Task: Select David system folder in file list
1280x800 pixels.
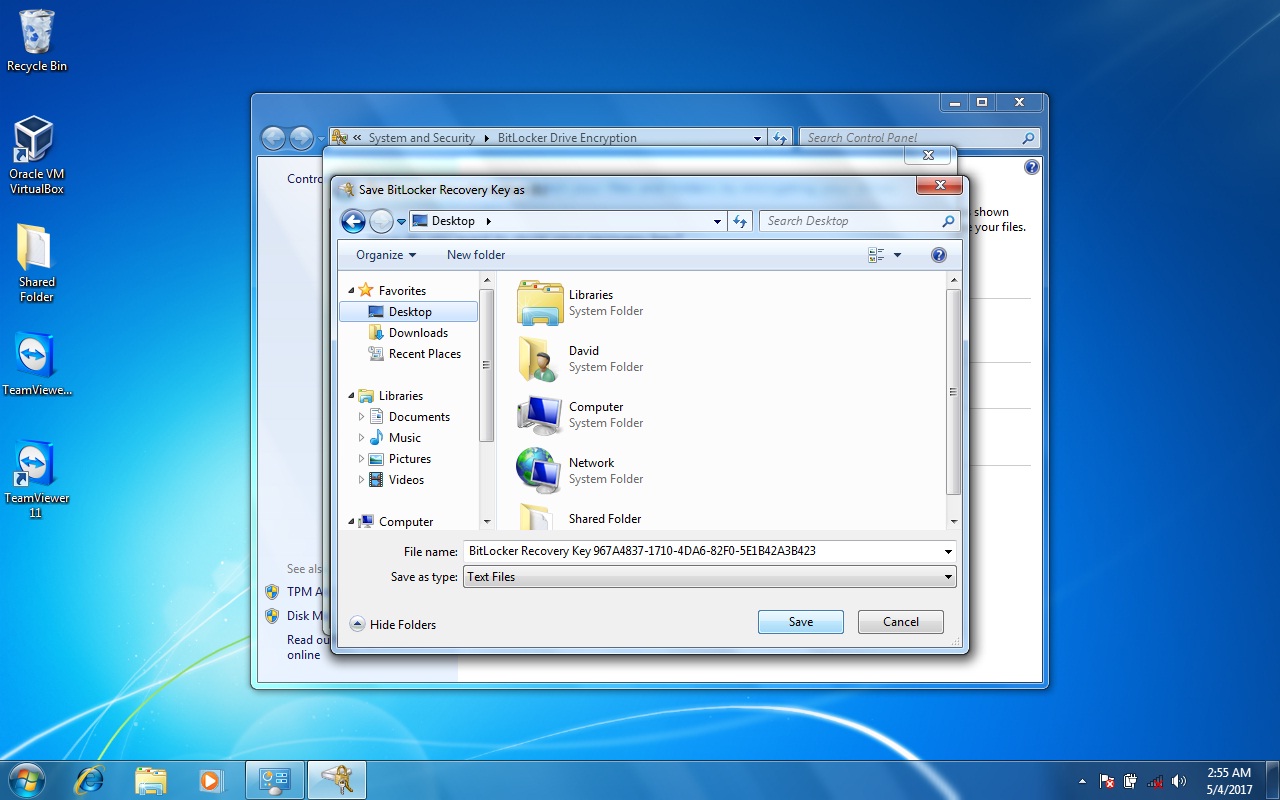Action: point(581,358)
